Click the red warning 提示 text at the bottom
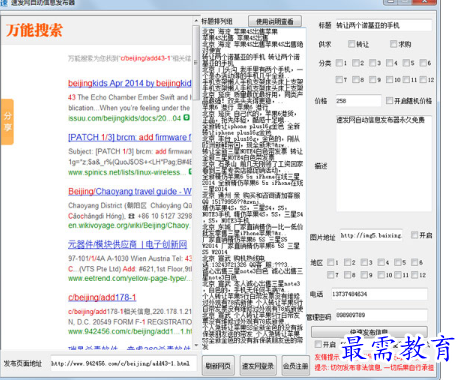The height and width of the screenshot is (380, 463). 374,368
